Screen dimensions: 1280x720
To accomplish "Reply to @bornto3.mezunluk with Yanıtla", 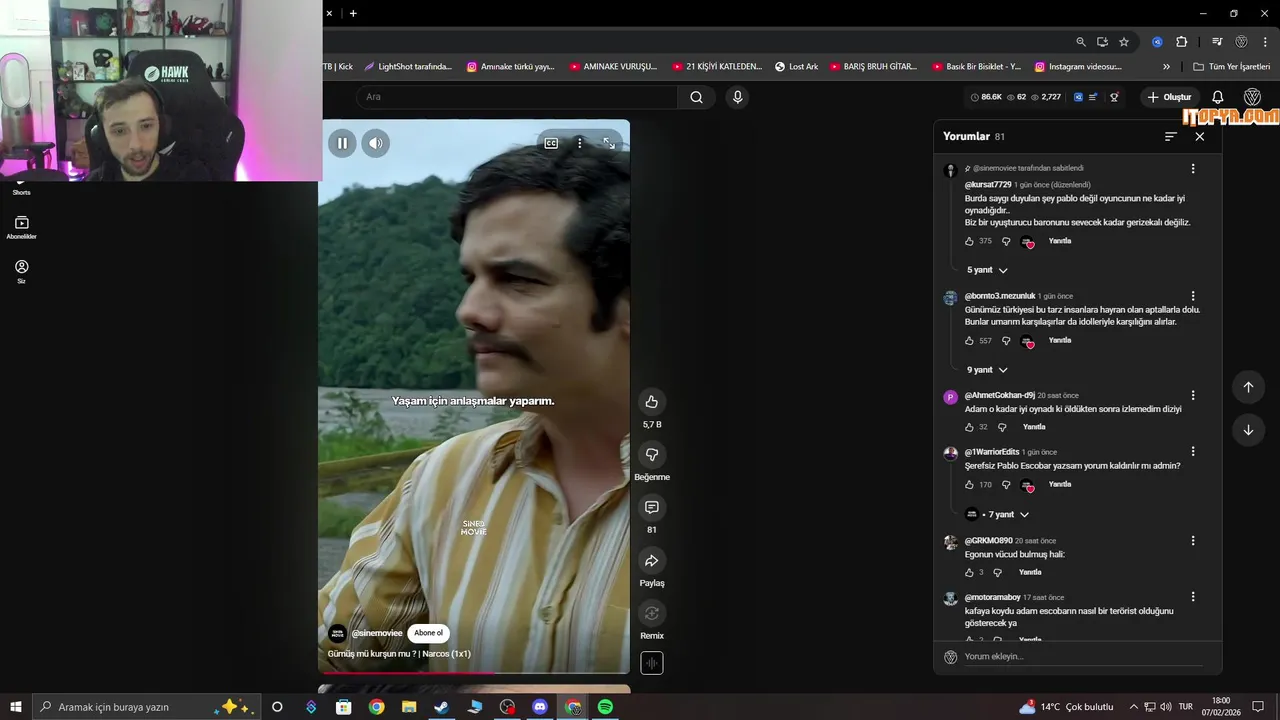I will 1060,340.
